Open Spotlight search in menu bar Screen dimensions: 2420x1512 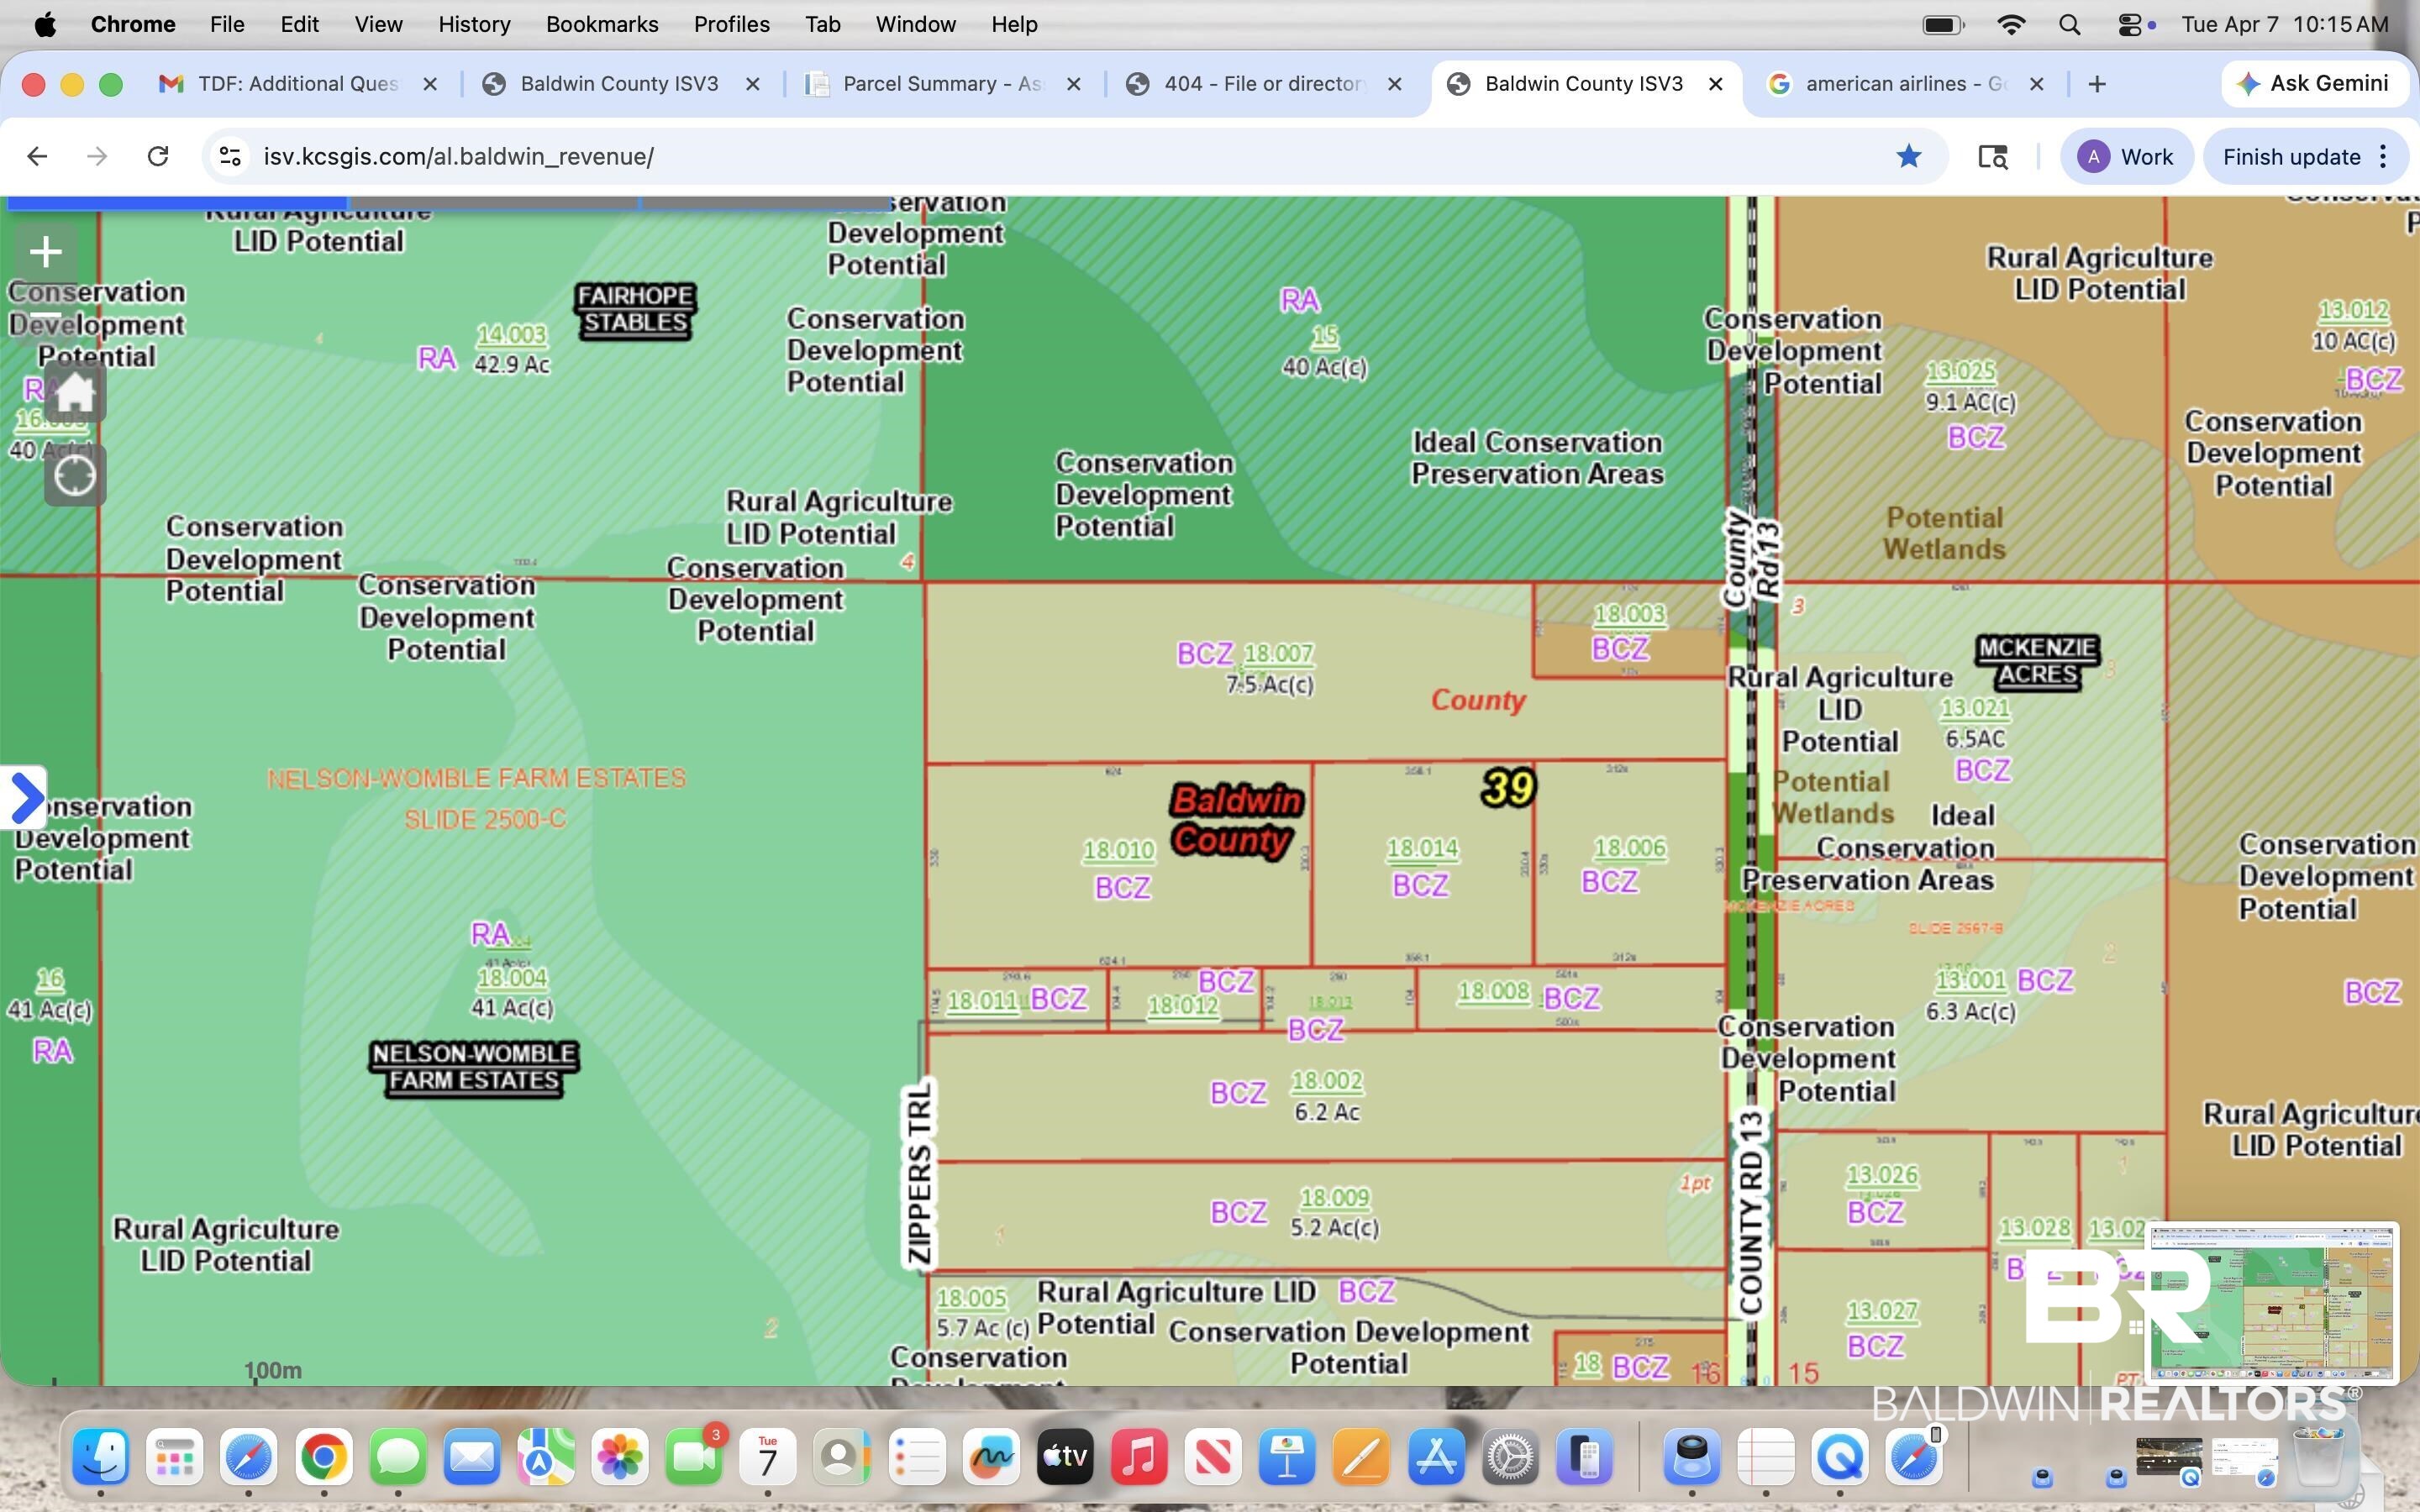coord(2070,24)
